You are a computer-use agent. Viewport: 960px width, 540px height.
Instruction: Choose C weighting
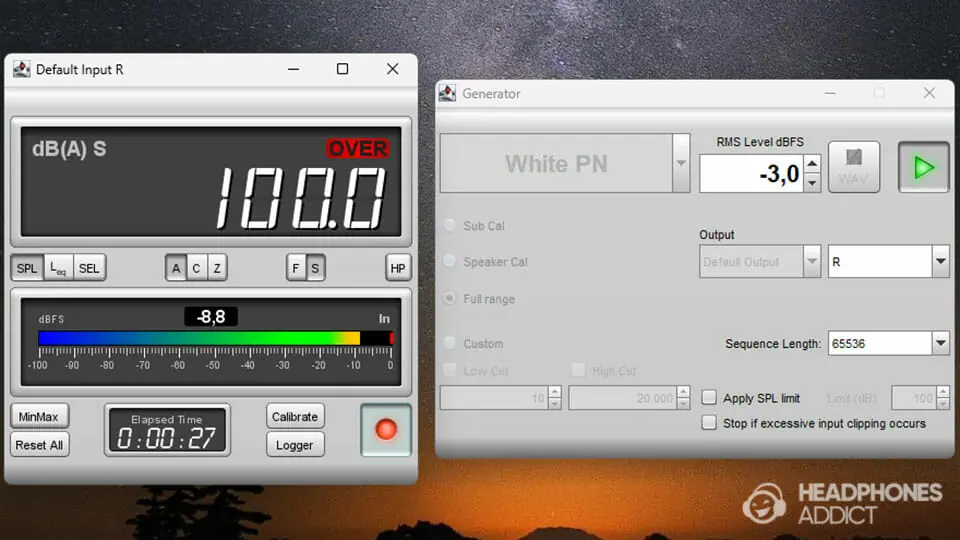coord(197,268)
